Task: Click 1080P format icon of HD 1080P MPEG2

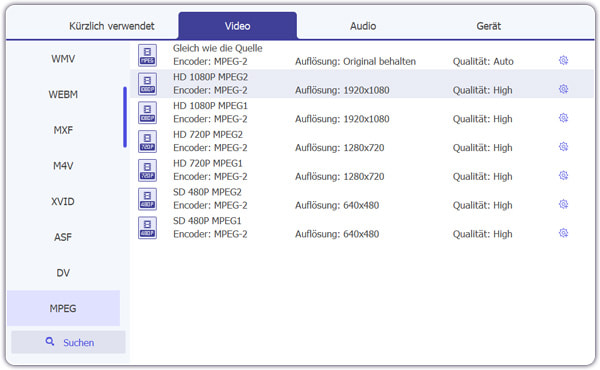Action: [x=147, y=84]
